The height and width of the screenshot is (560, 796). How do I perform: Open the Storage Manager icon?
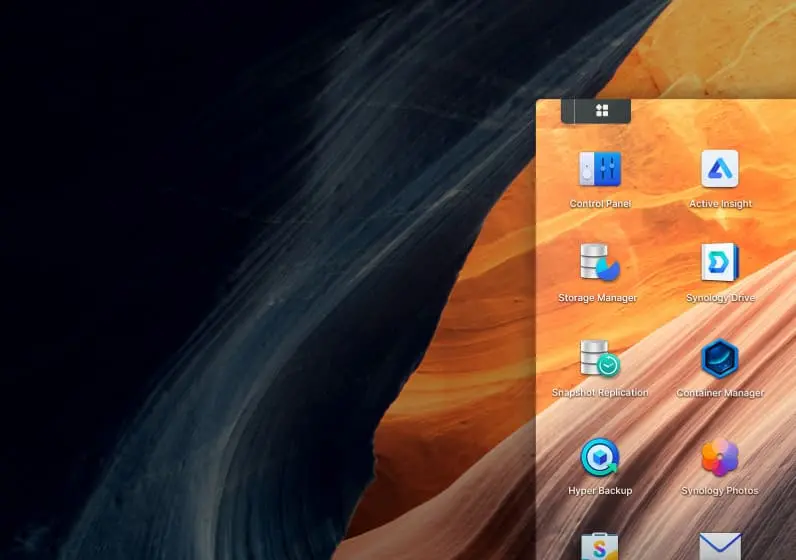600,262
